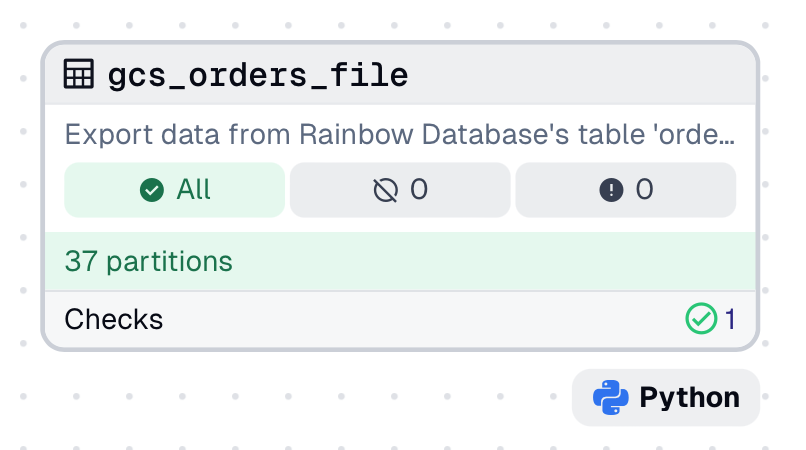Click the green check passed icon in the Checks row
Image resolution: width=806 pixels, height=450 pixels.
point(701,319)
